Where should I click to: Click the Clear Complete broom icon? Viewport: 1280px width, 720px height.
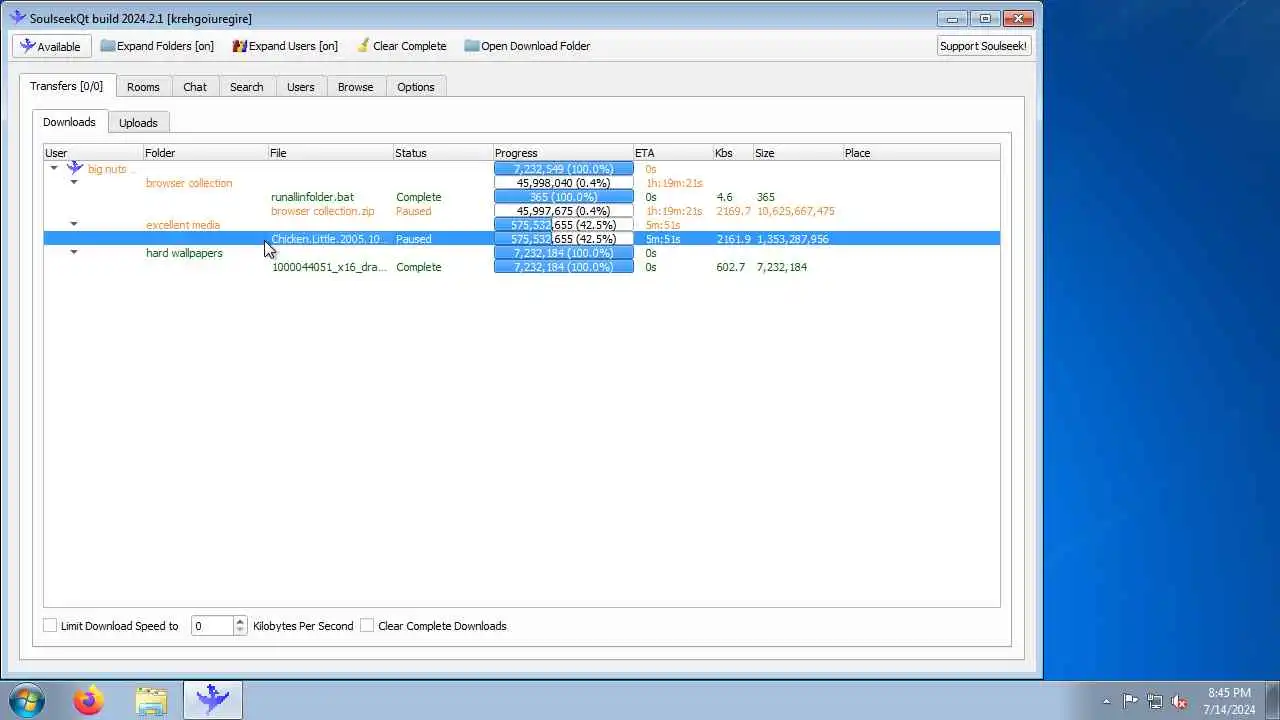point(364,46)
